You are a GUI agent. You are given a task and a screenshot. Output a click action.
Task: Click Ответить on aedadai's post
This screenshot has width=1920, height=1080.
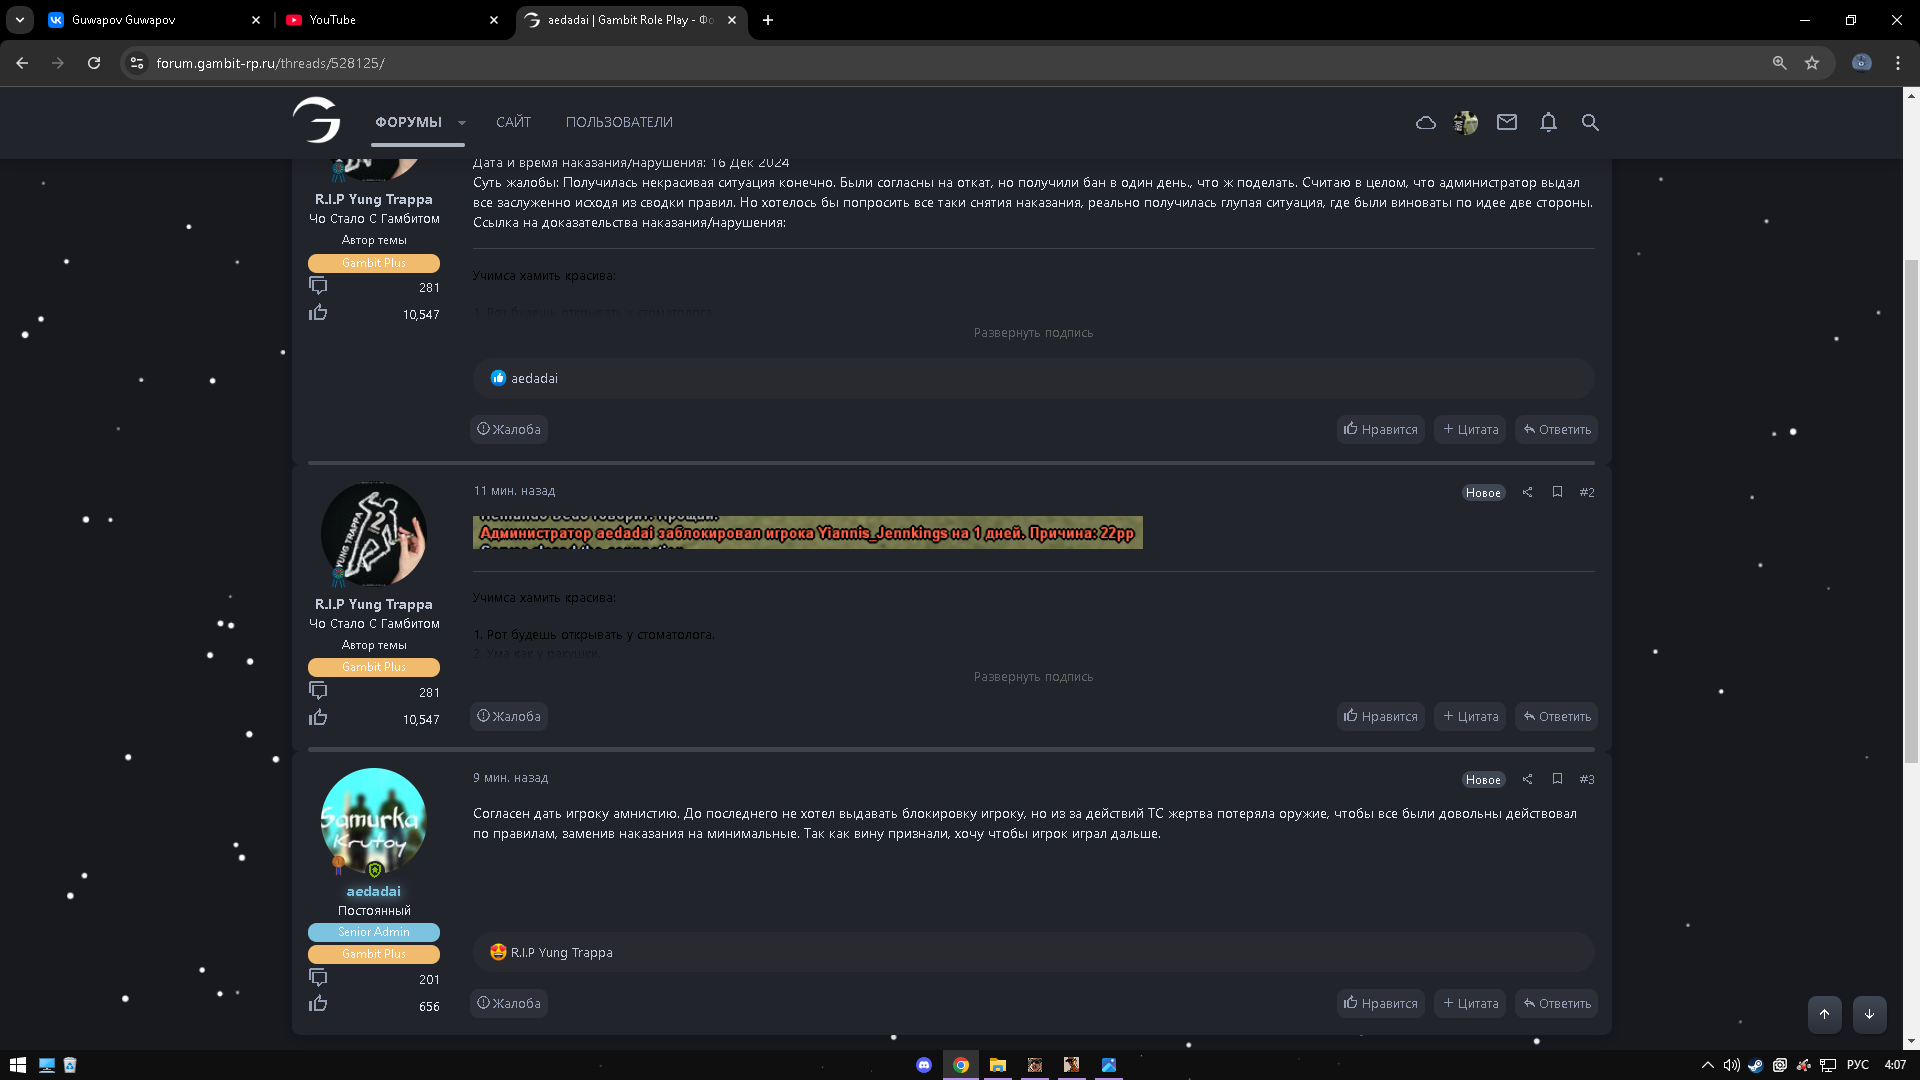[x=1557, y=1003]
